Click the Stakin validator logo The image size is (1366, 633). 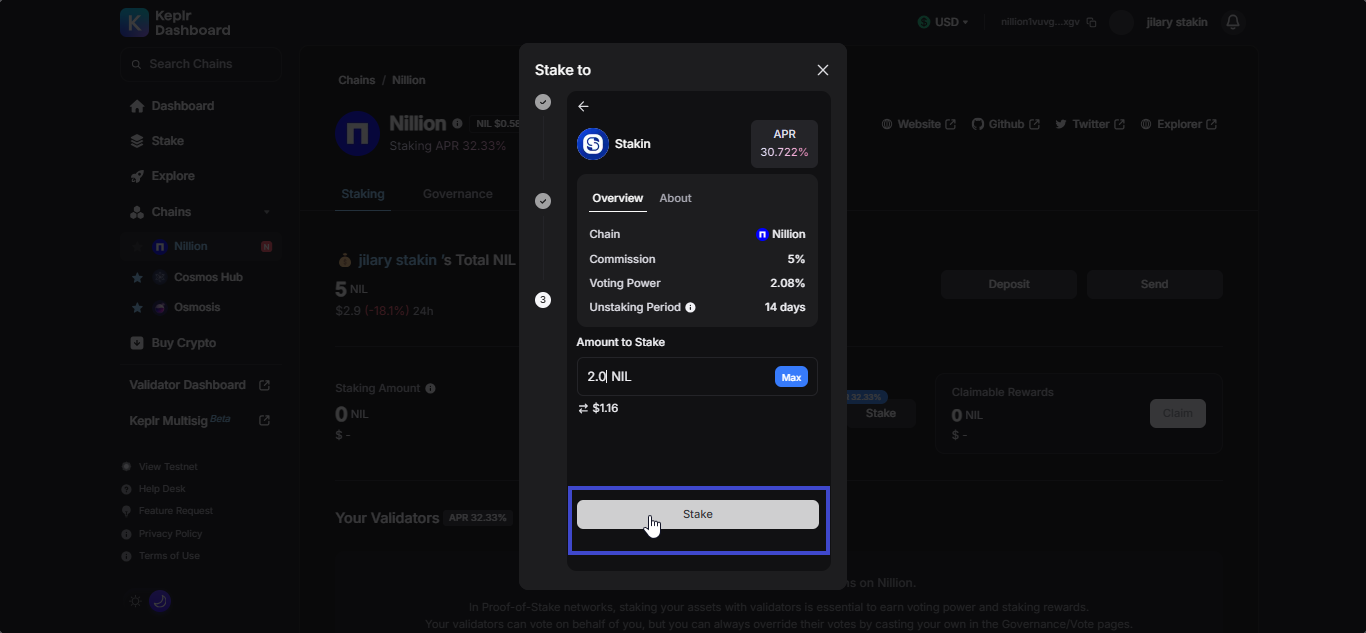[x=593, y=144]
